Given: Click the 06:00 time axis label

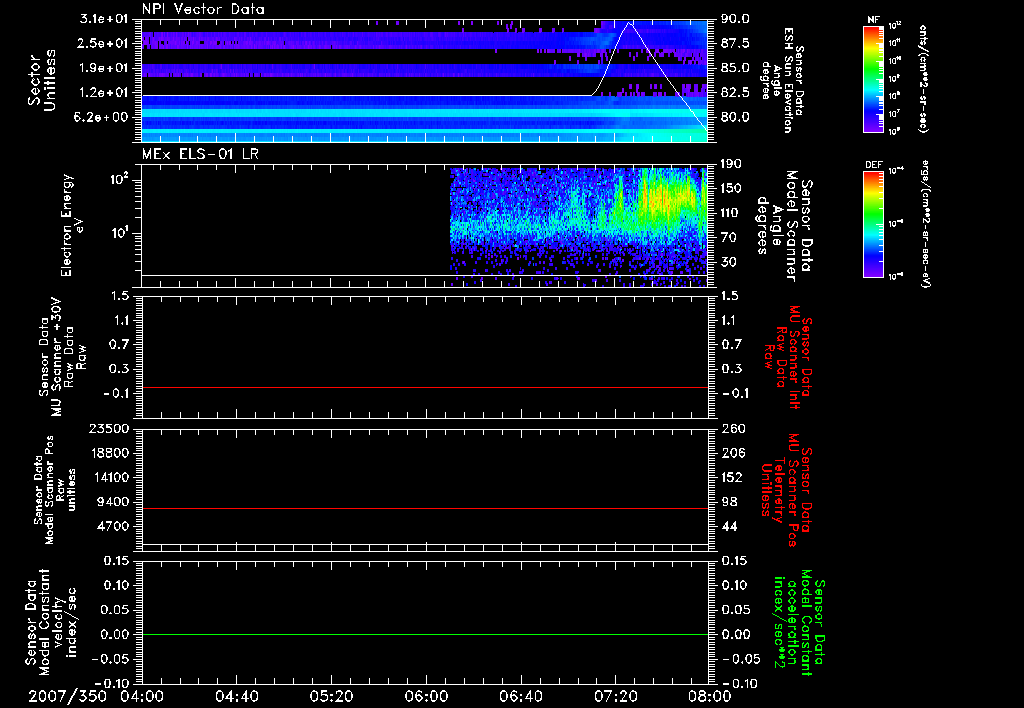Looking at the screenshot, I should pos(427,696).
